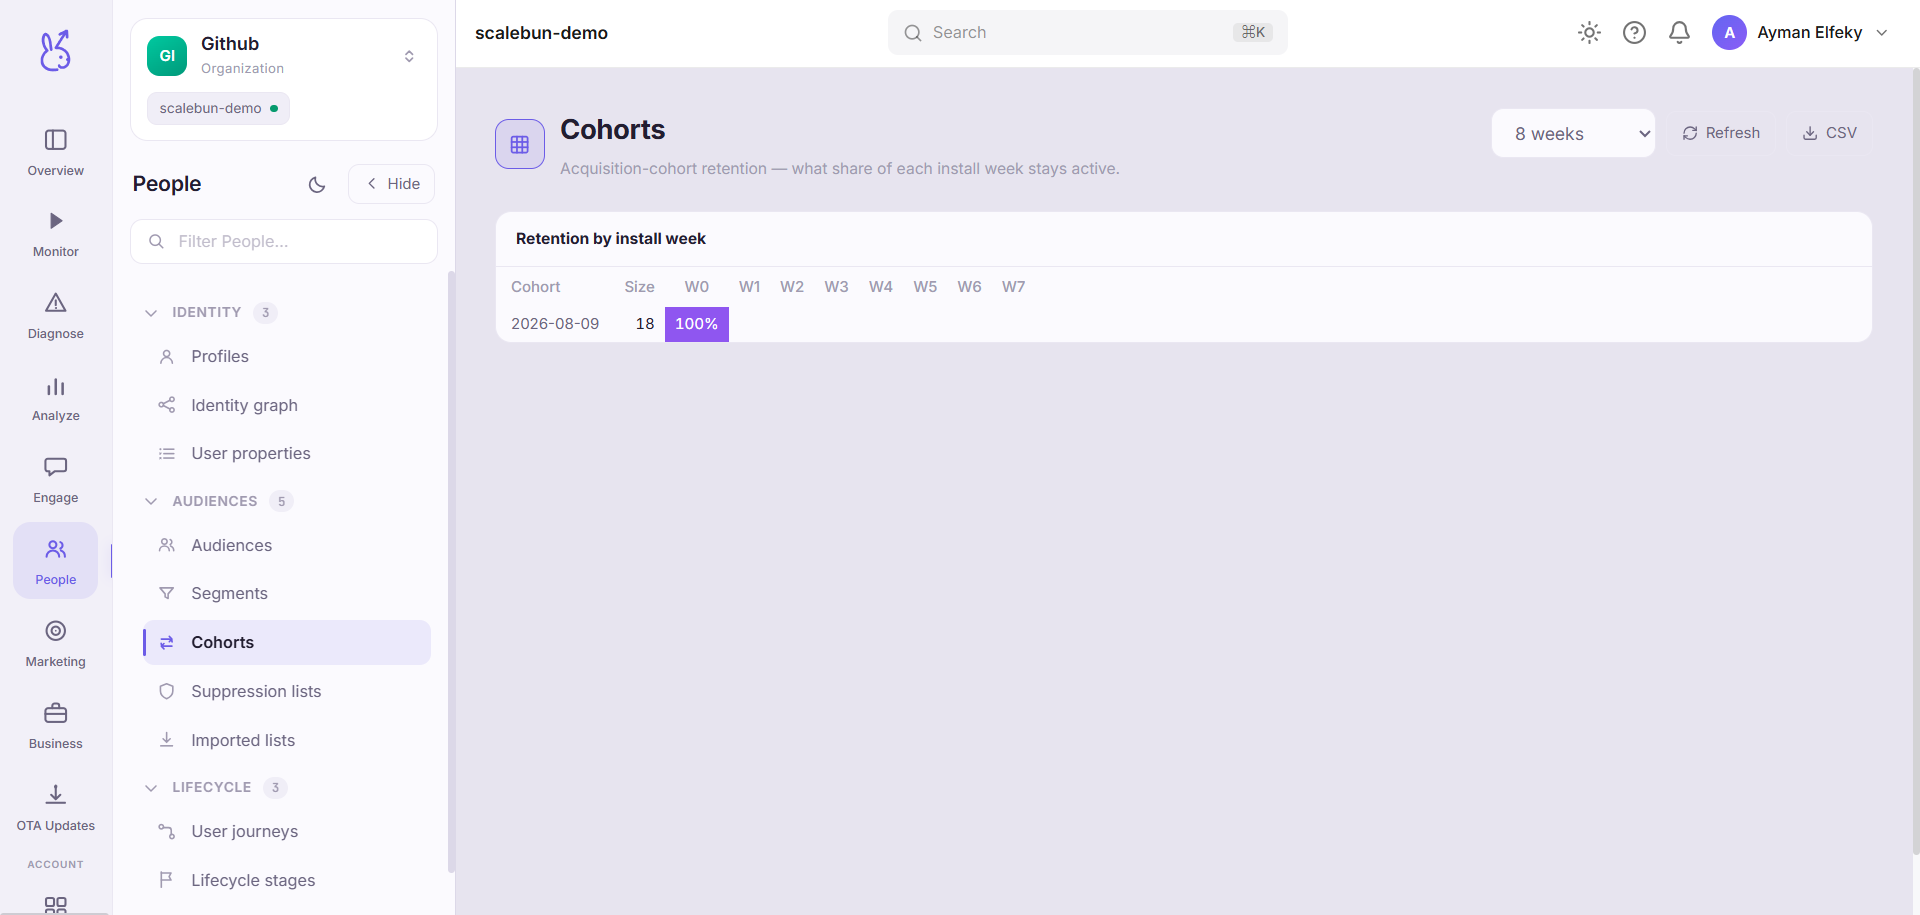1920x915 pixels.
Task: Open the Overview section
Action: click(x=56, y=153)
